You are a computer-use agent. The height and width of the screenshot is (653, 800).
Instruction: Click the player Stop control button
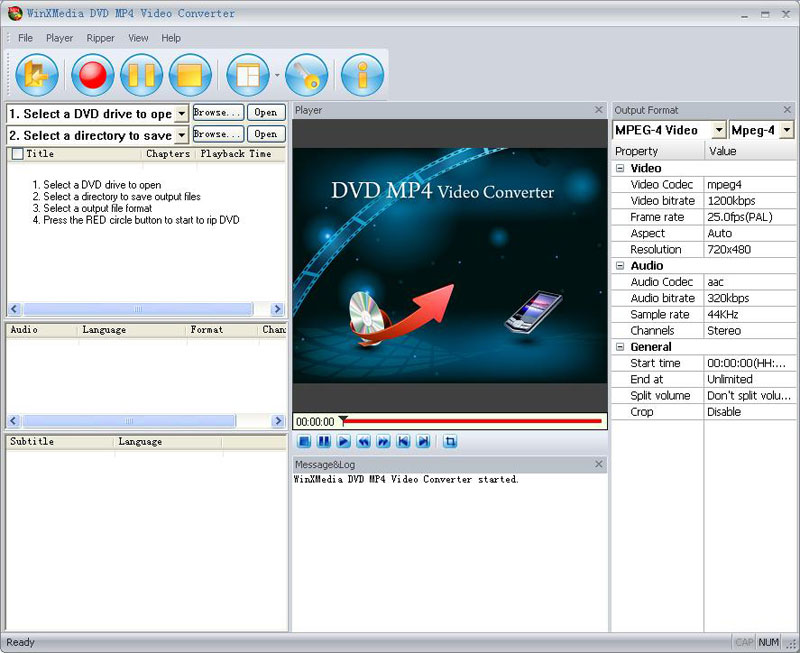click(x=304, y=441)
